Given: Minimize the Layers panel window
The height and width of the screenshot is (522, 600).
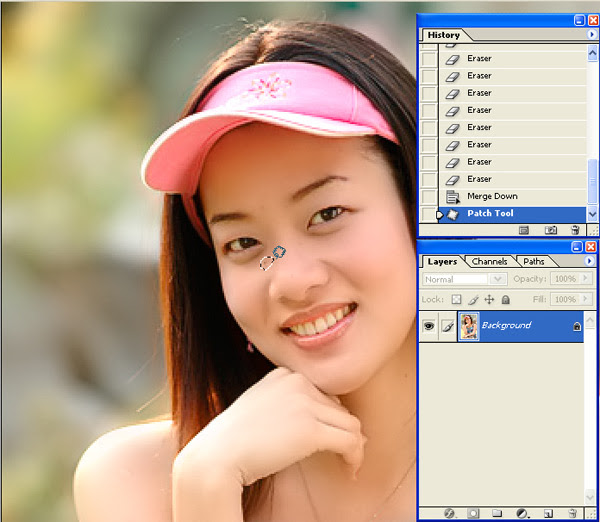Looking at the screenshot, I should coord(577,246).
